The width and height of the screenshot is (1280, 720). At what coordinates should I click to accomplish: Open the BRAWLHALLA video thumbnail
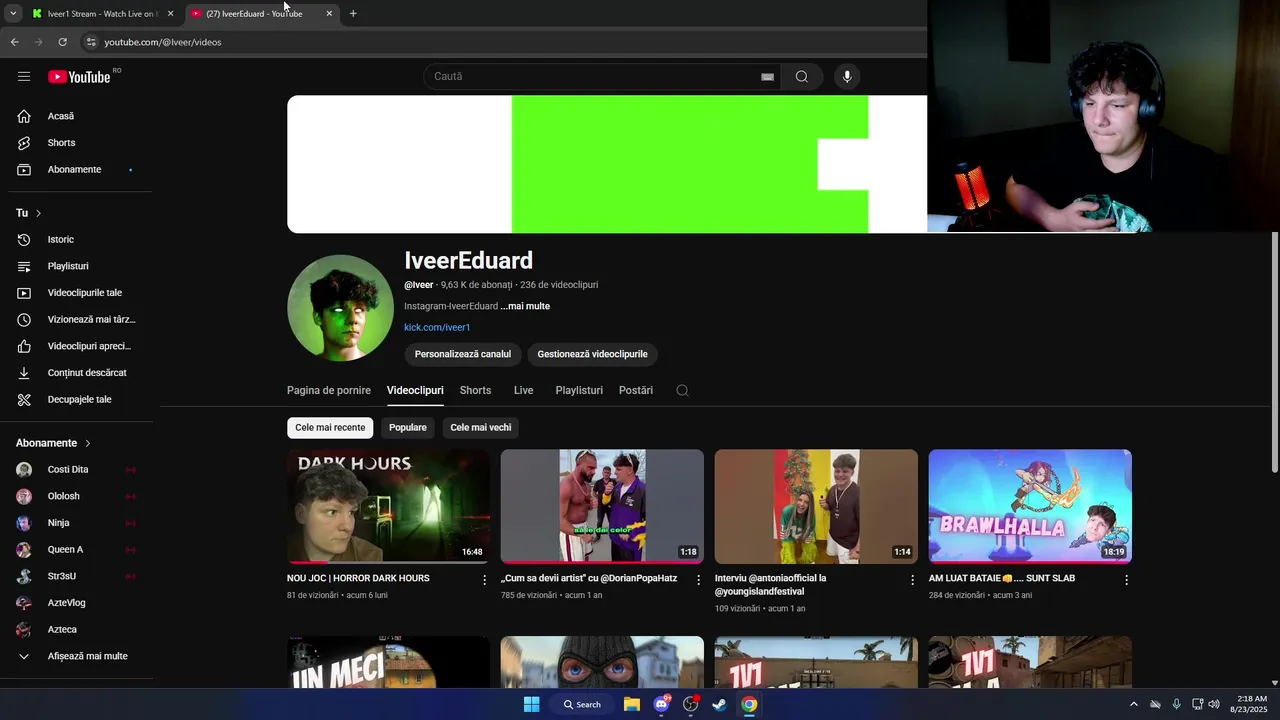[x=1030, y=506]
